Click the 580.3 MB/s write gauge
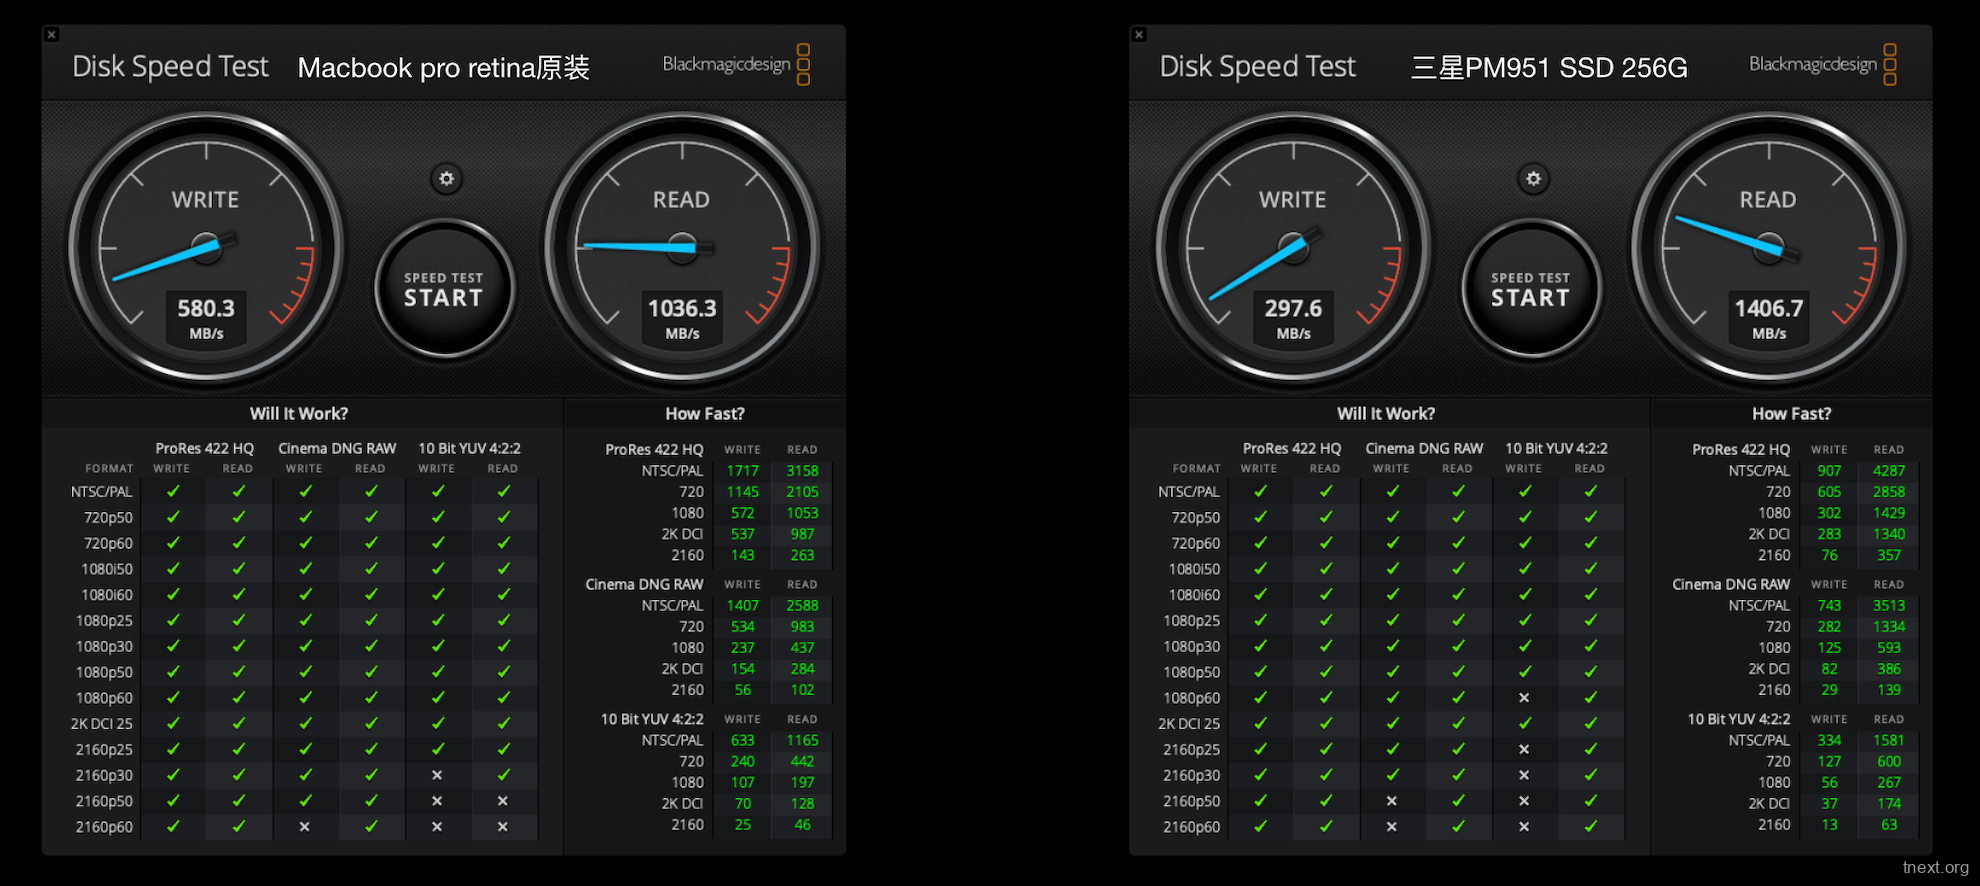Viewport: 1980px width, 886px height. (x=206, y=248)
